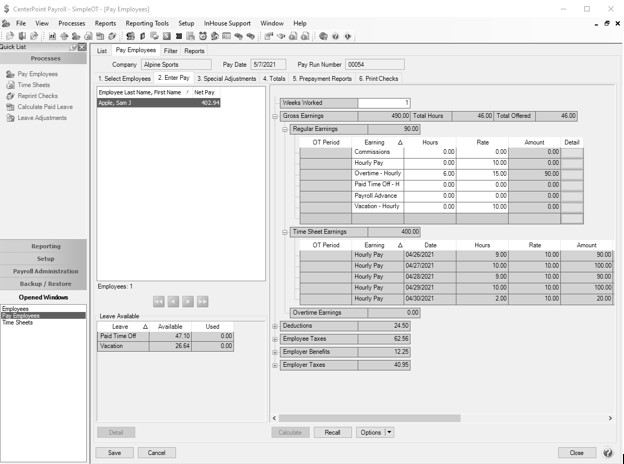Open the Options dropdown arrow

390,433
